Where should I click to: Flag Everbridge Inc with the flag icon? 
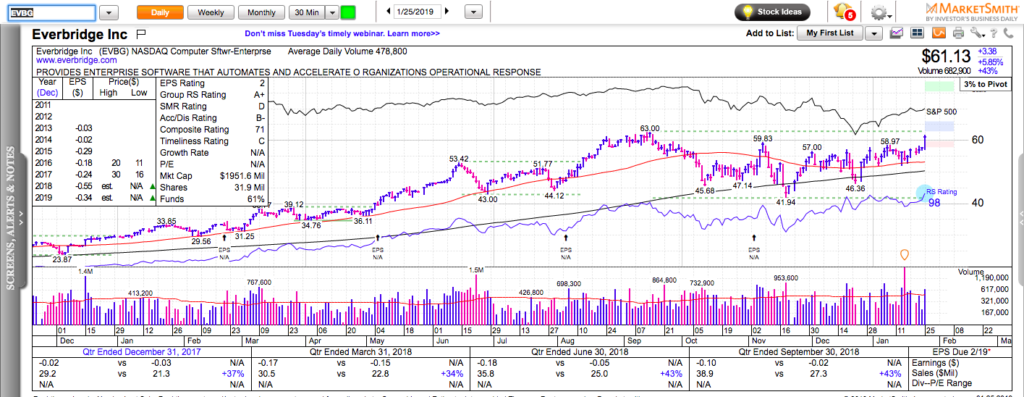140,33
